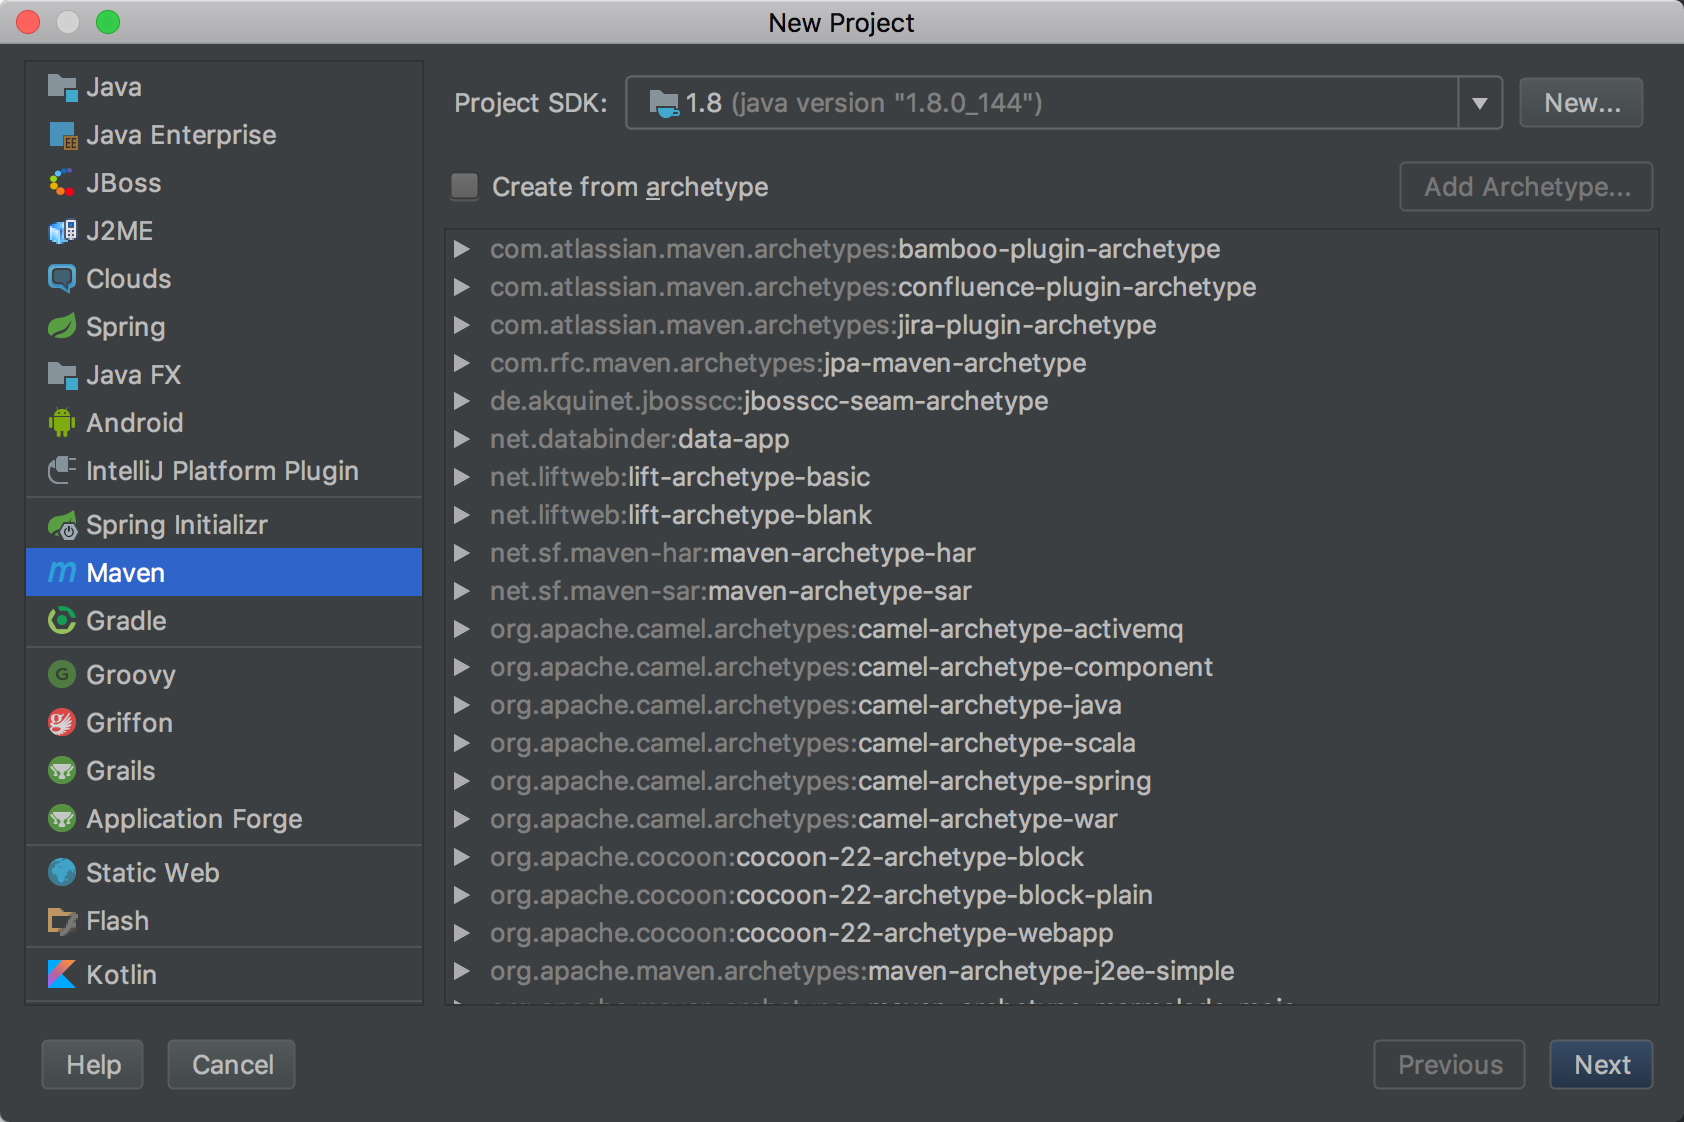The image size is (1684, 1122).
Task: Choose the Static Web globe icon
Action: 62,872
